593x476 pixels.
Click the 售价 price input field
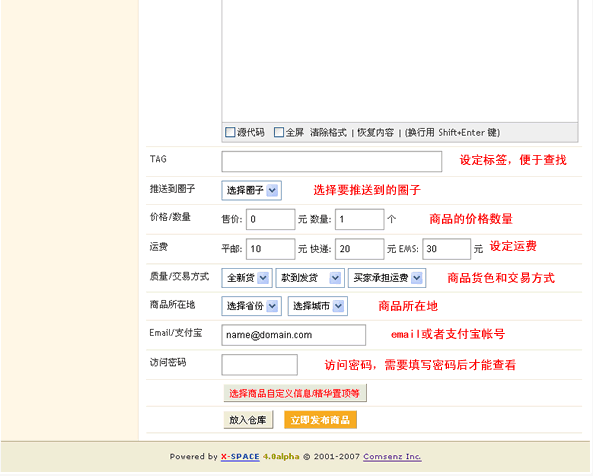(x=270, y=219)
